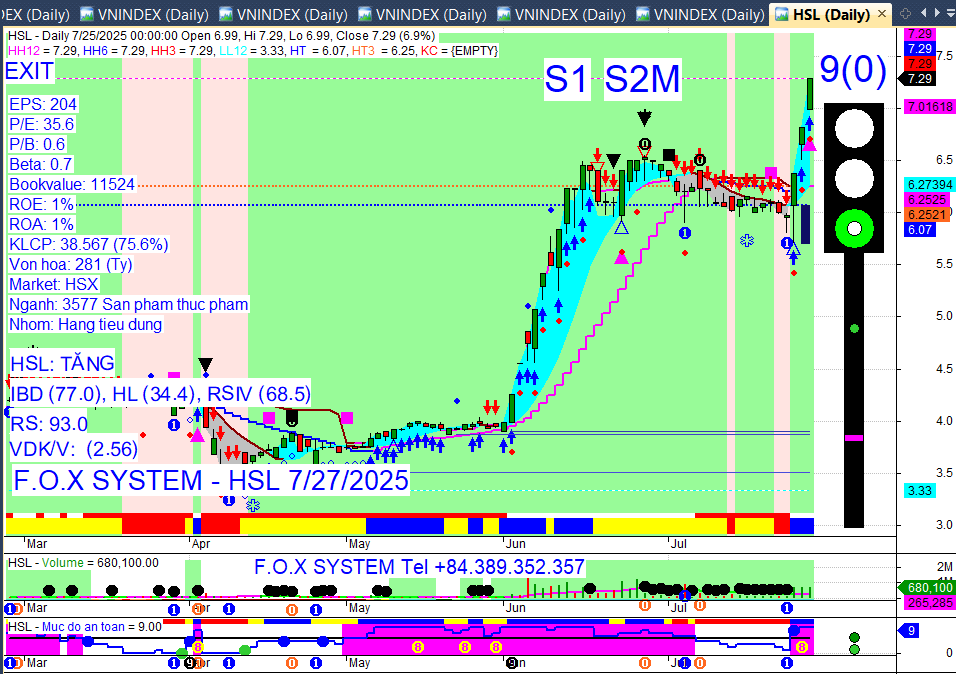The height and width of the screenshot is (674, 956).
Task: Click the cyan 3.33 price axis label
Action: (919, 490)
